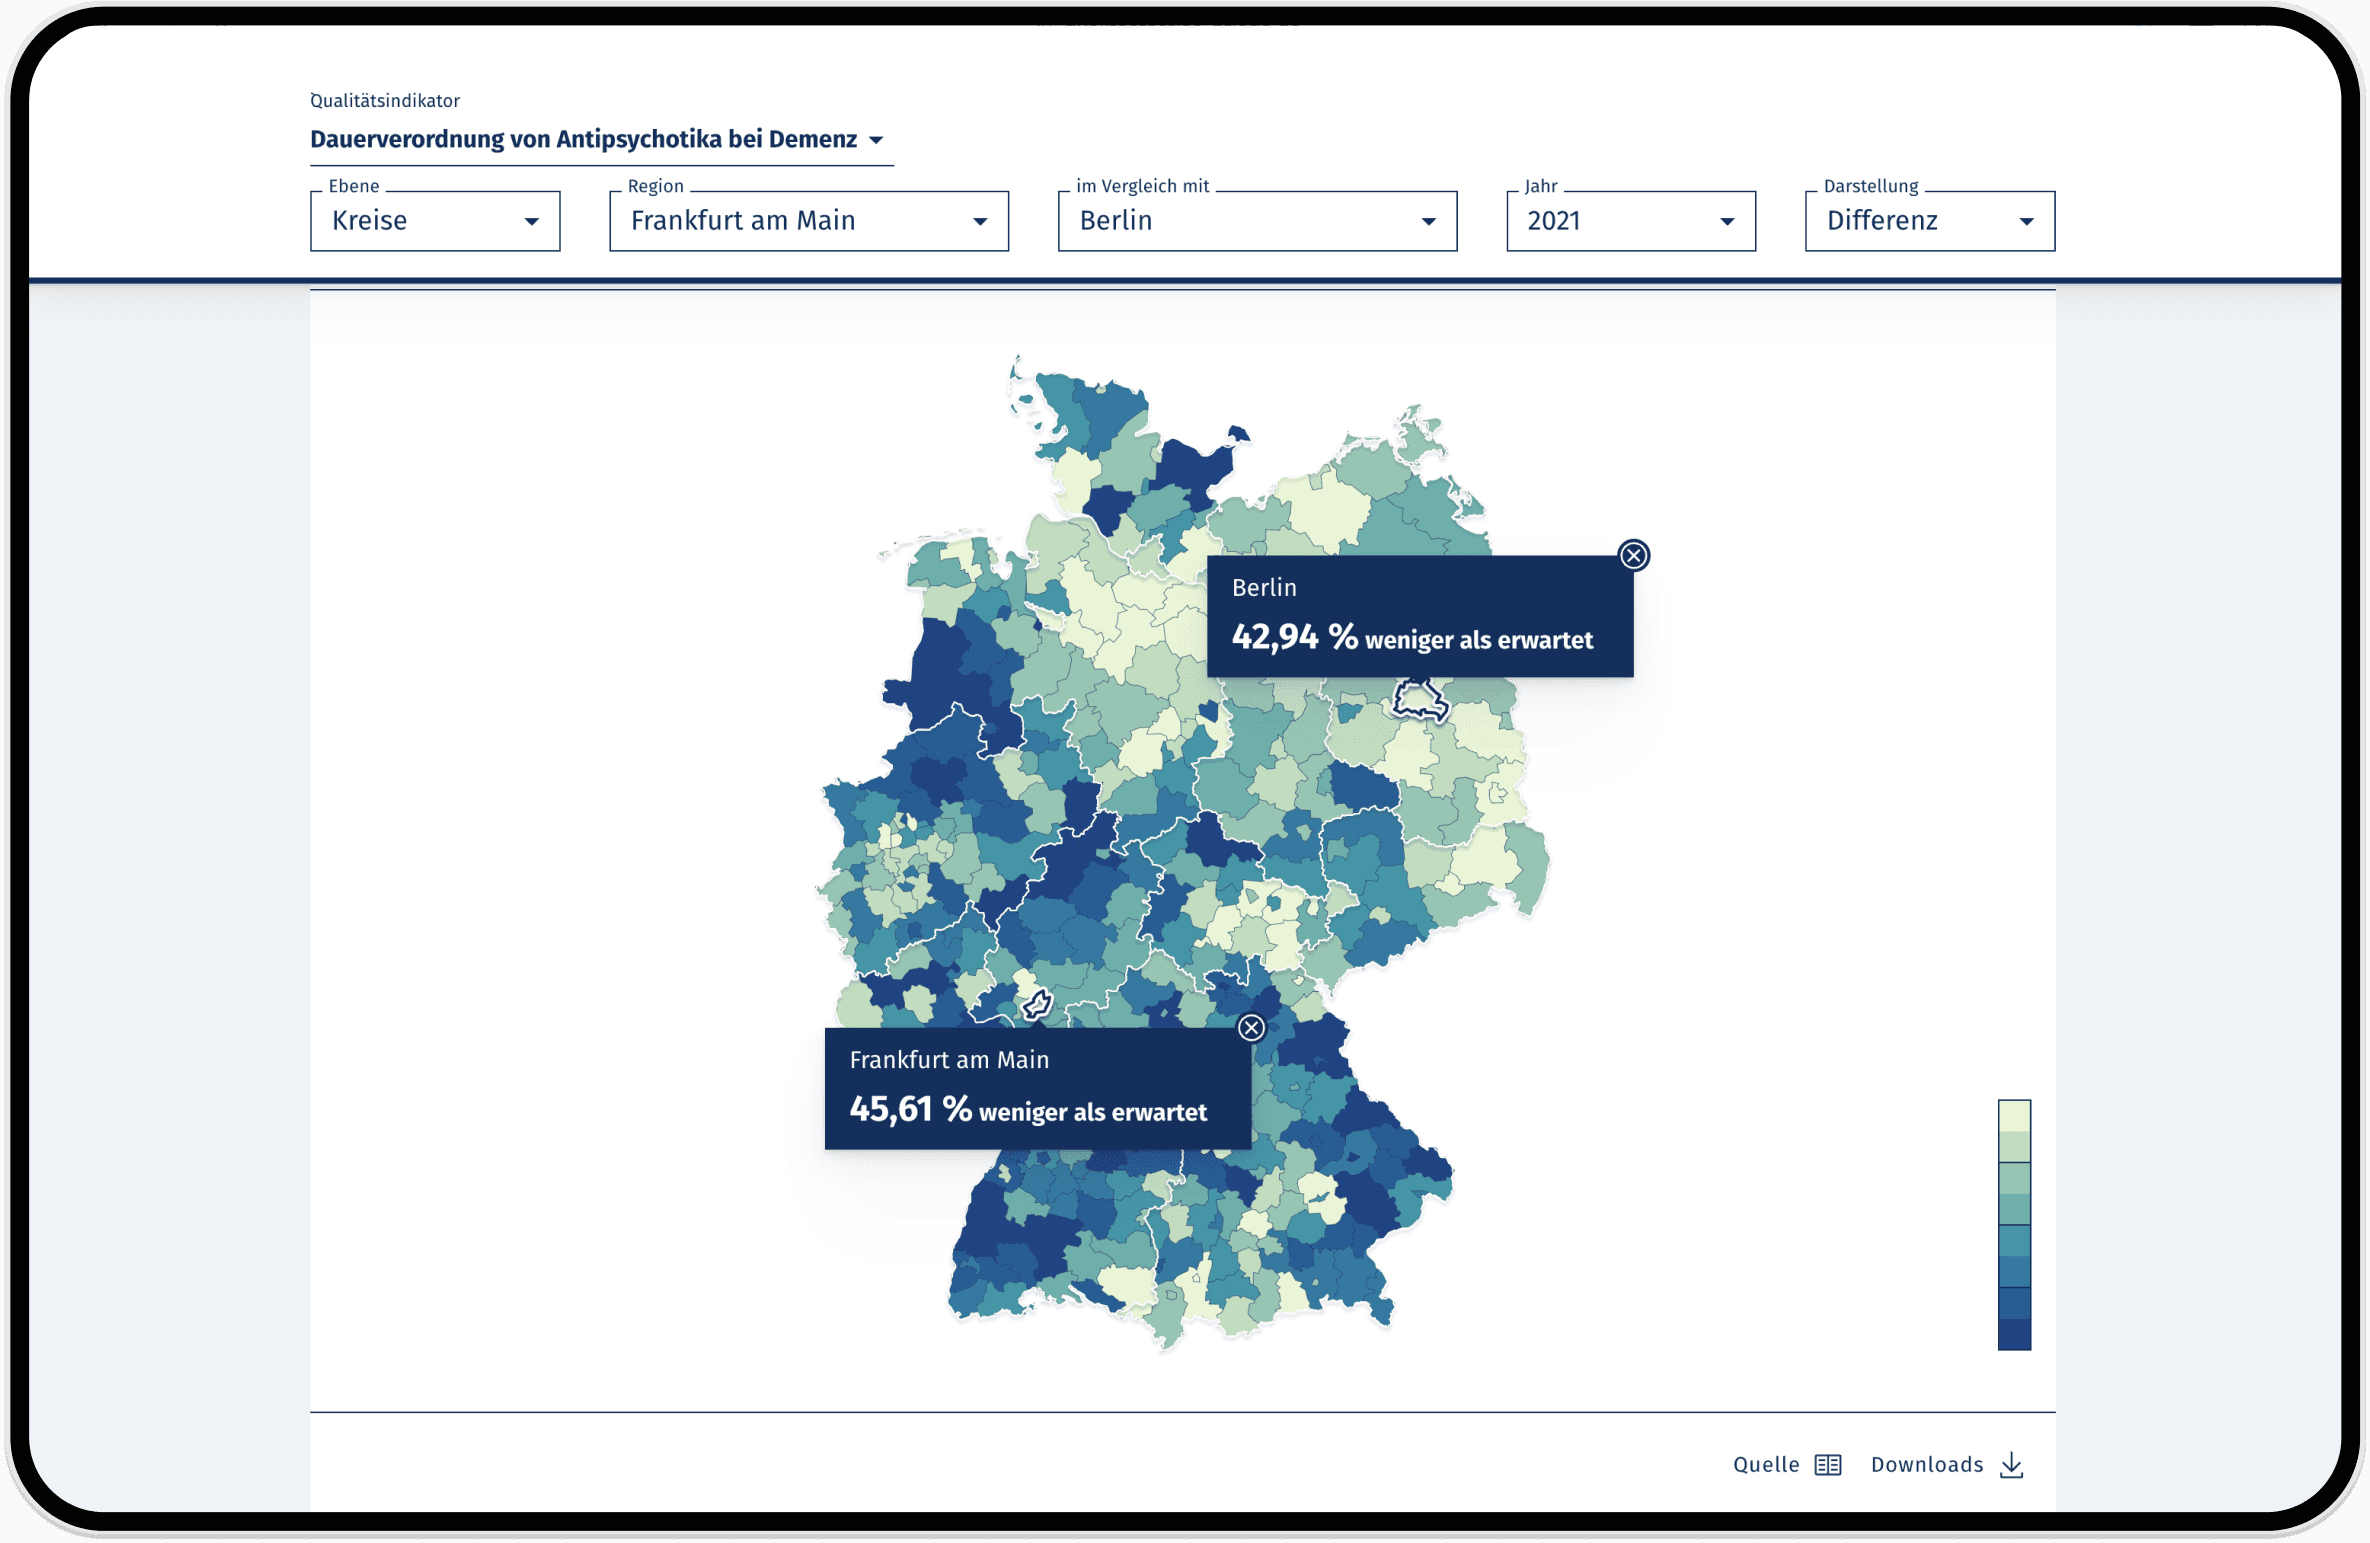The width and height of the screenshot is (2370, 1543).
Task: Click the lightest legend color swatch
Action: (2013, 1115)
